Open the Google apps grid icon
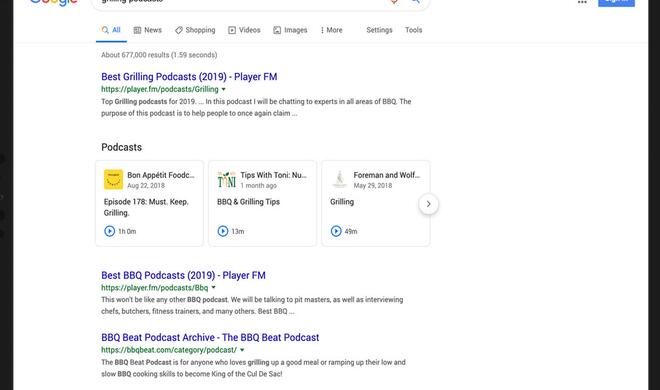This screenshot has width=660, height=390. click(x=582, y=2)
